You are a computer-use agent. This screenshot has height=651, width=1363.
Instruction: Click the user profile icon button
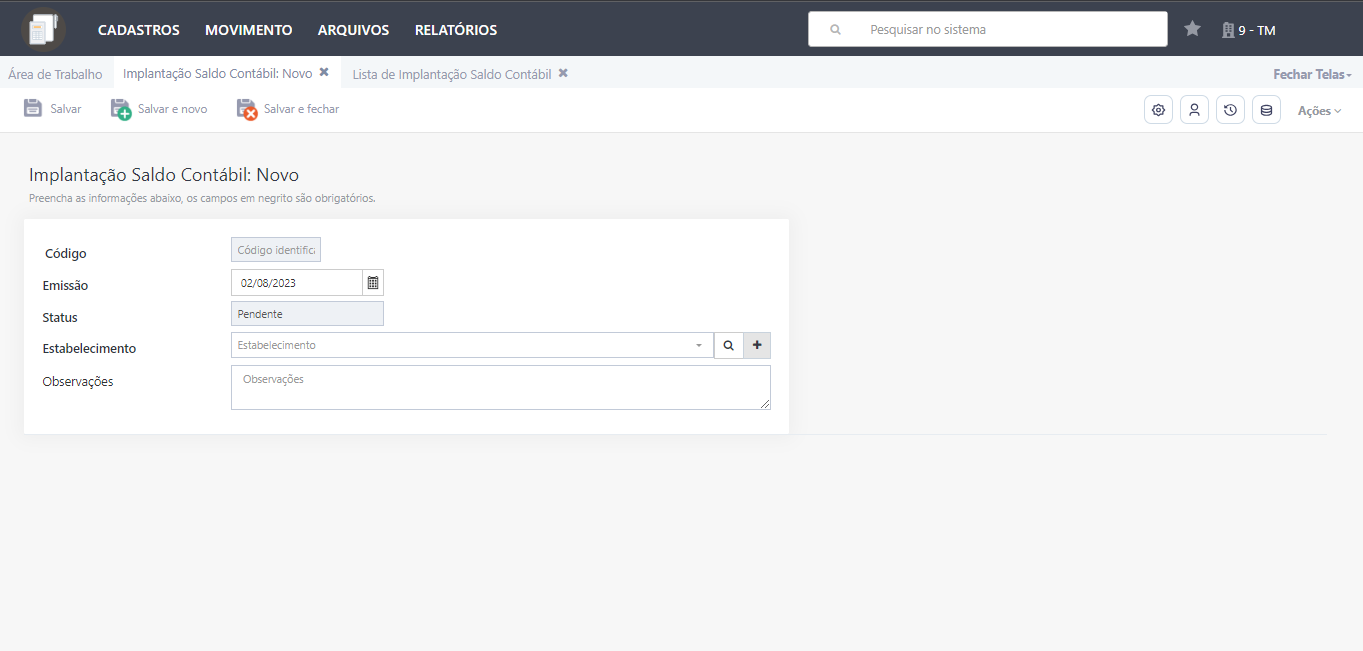click(1194, 110)
